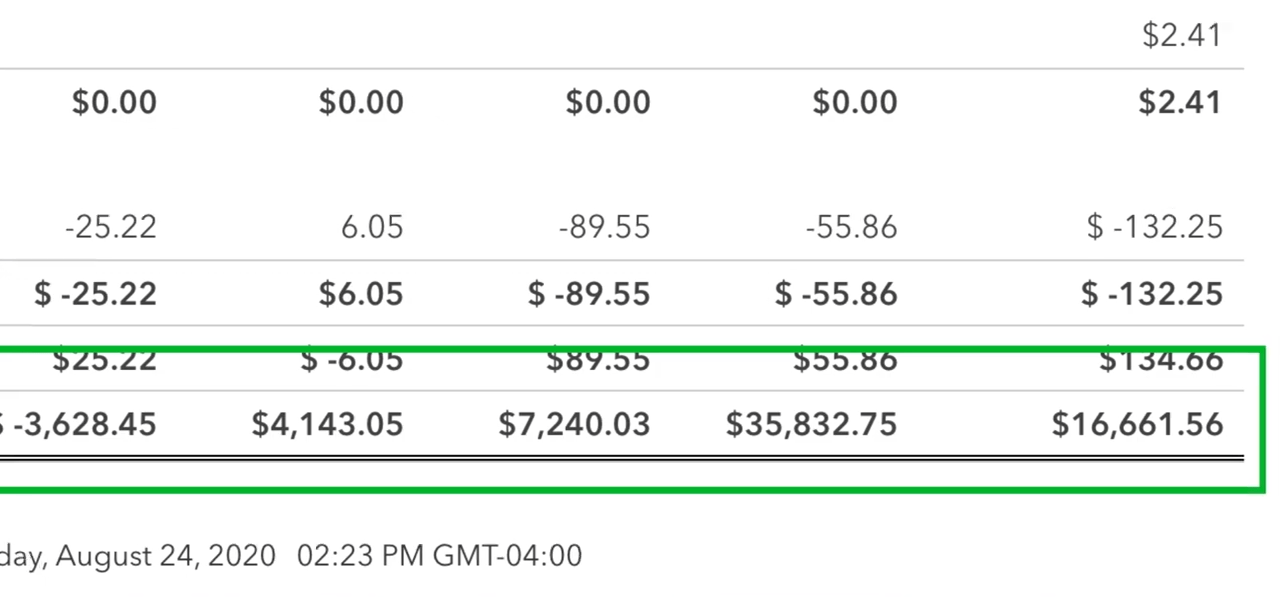Select the plain -25.22 amount

click(x=110, y=227)
